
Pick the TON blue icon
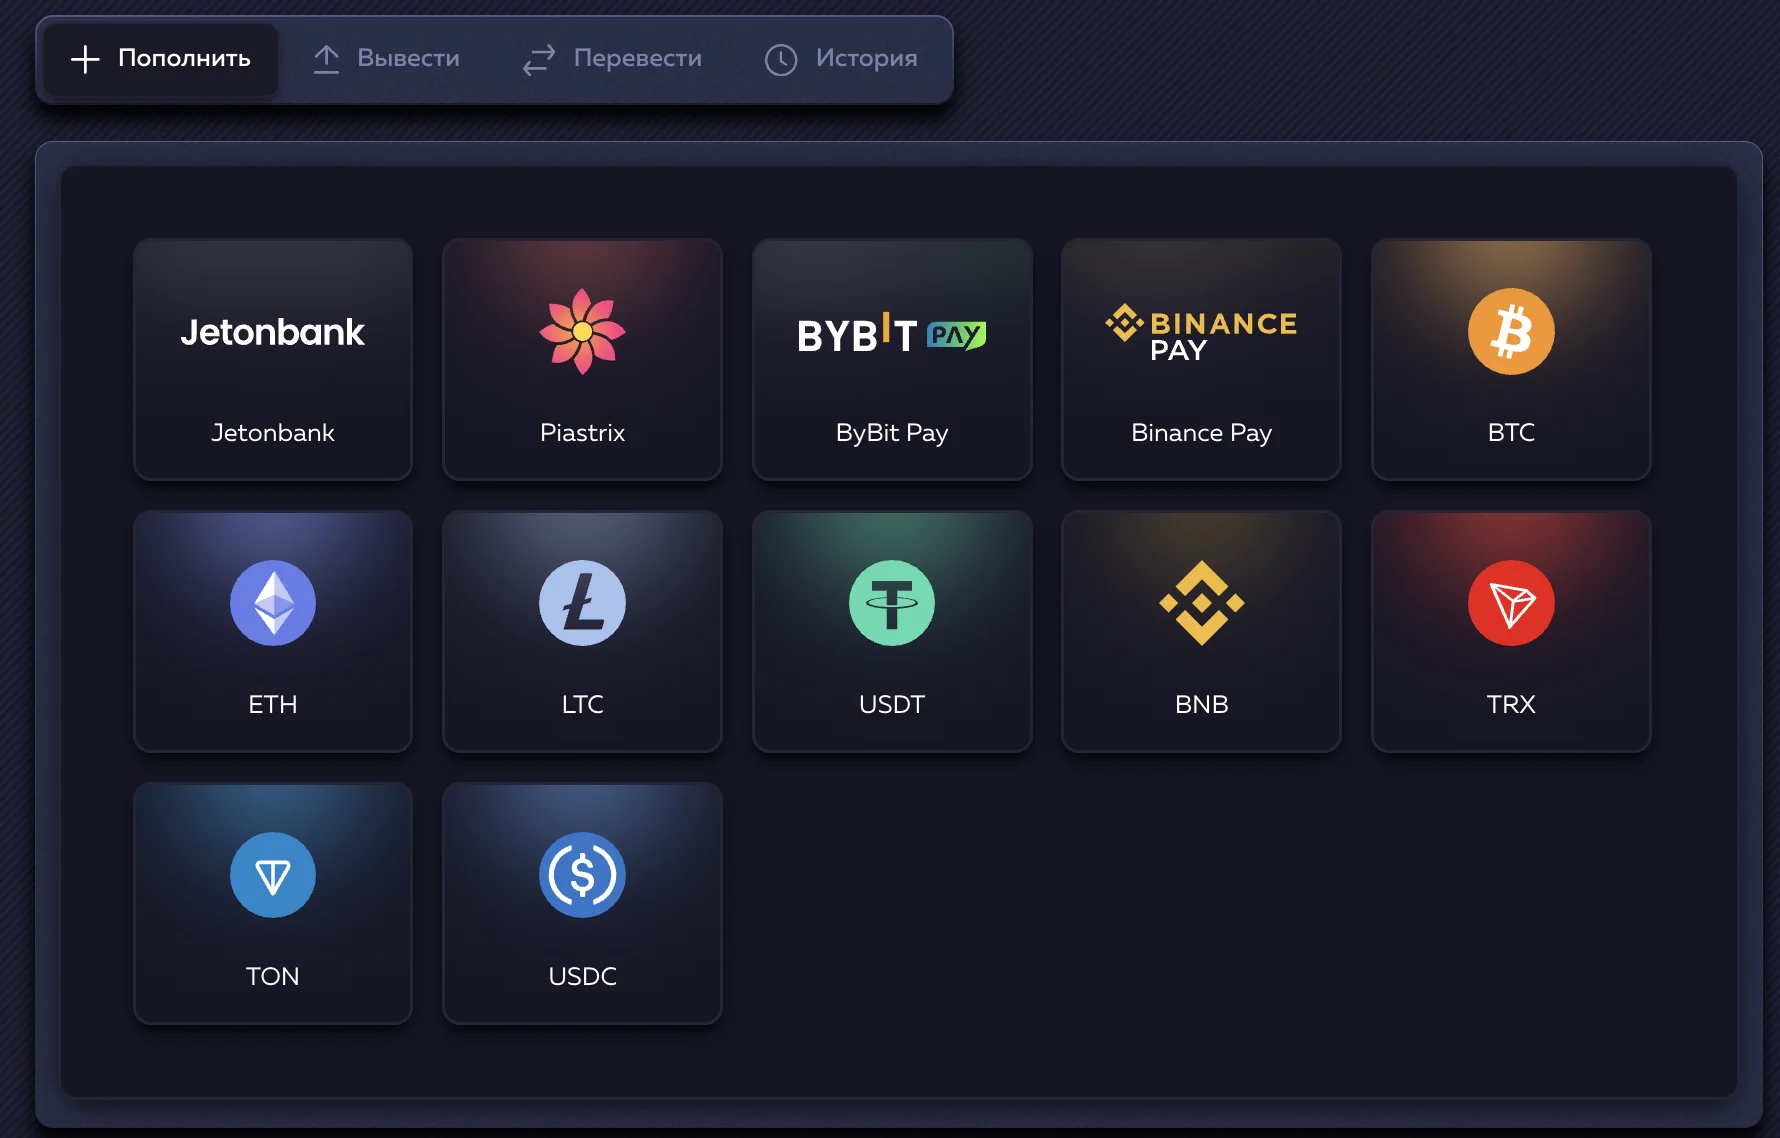[x=273, y=875]
